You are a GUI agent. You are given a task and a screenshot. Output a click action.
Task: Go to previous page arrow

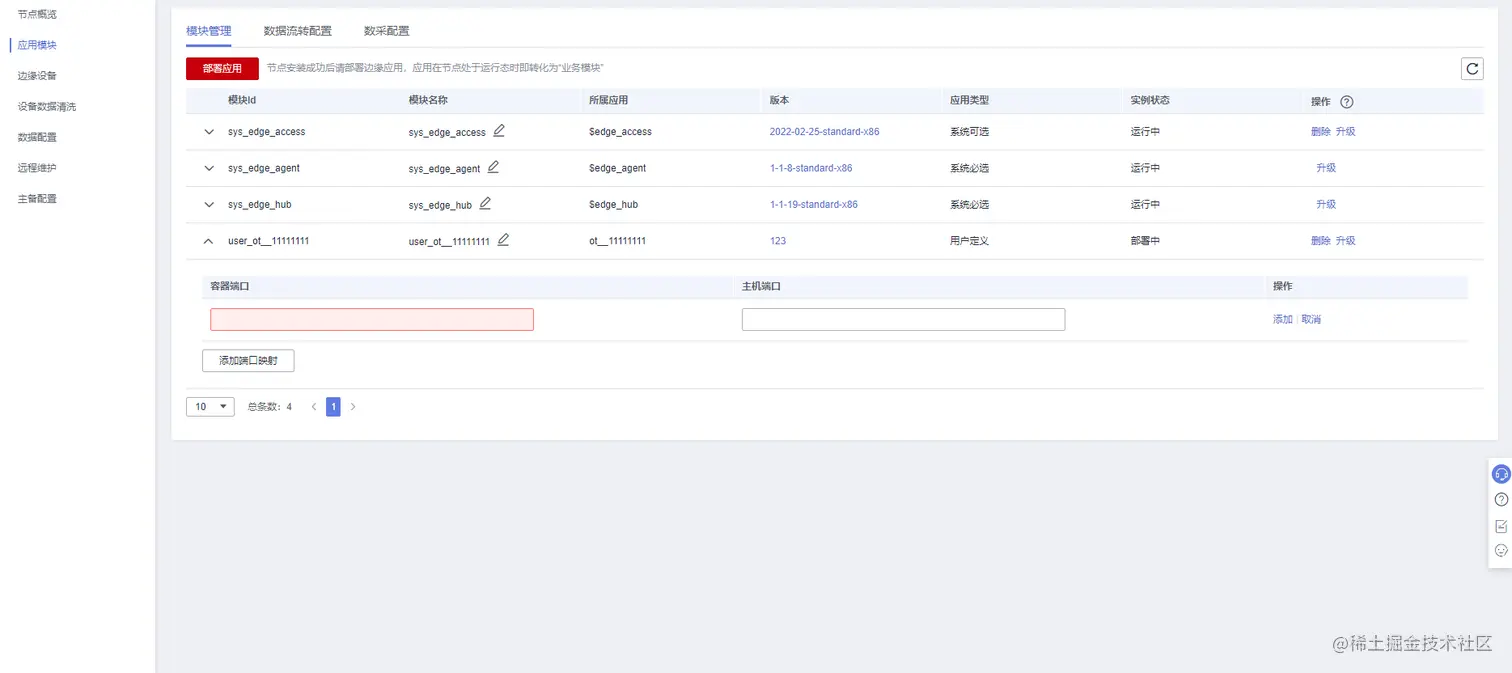314,407
